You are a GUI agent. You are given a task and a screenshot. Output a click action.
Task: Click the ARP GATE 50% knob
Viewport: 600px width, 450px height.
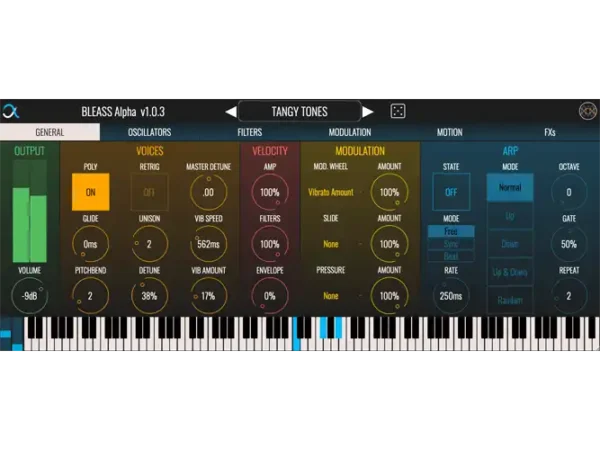point(569,244)
